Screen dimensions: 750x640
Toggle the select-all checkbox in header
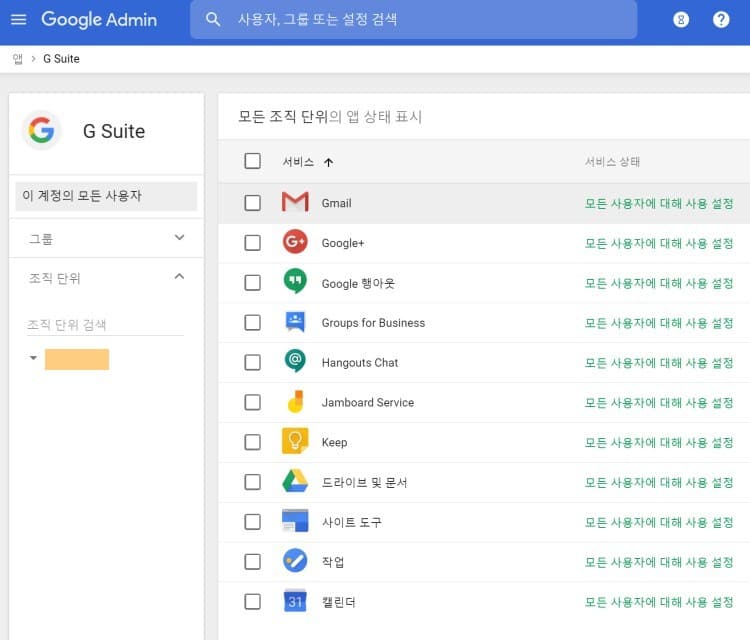click(x=252, y=161)
